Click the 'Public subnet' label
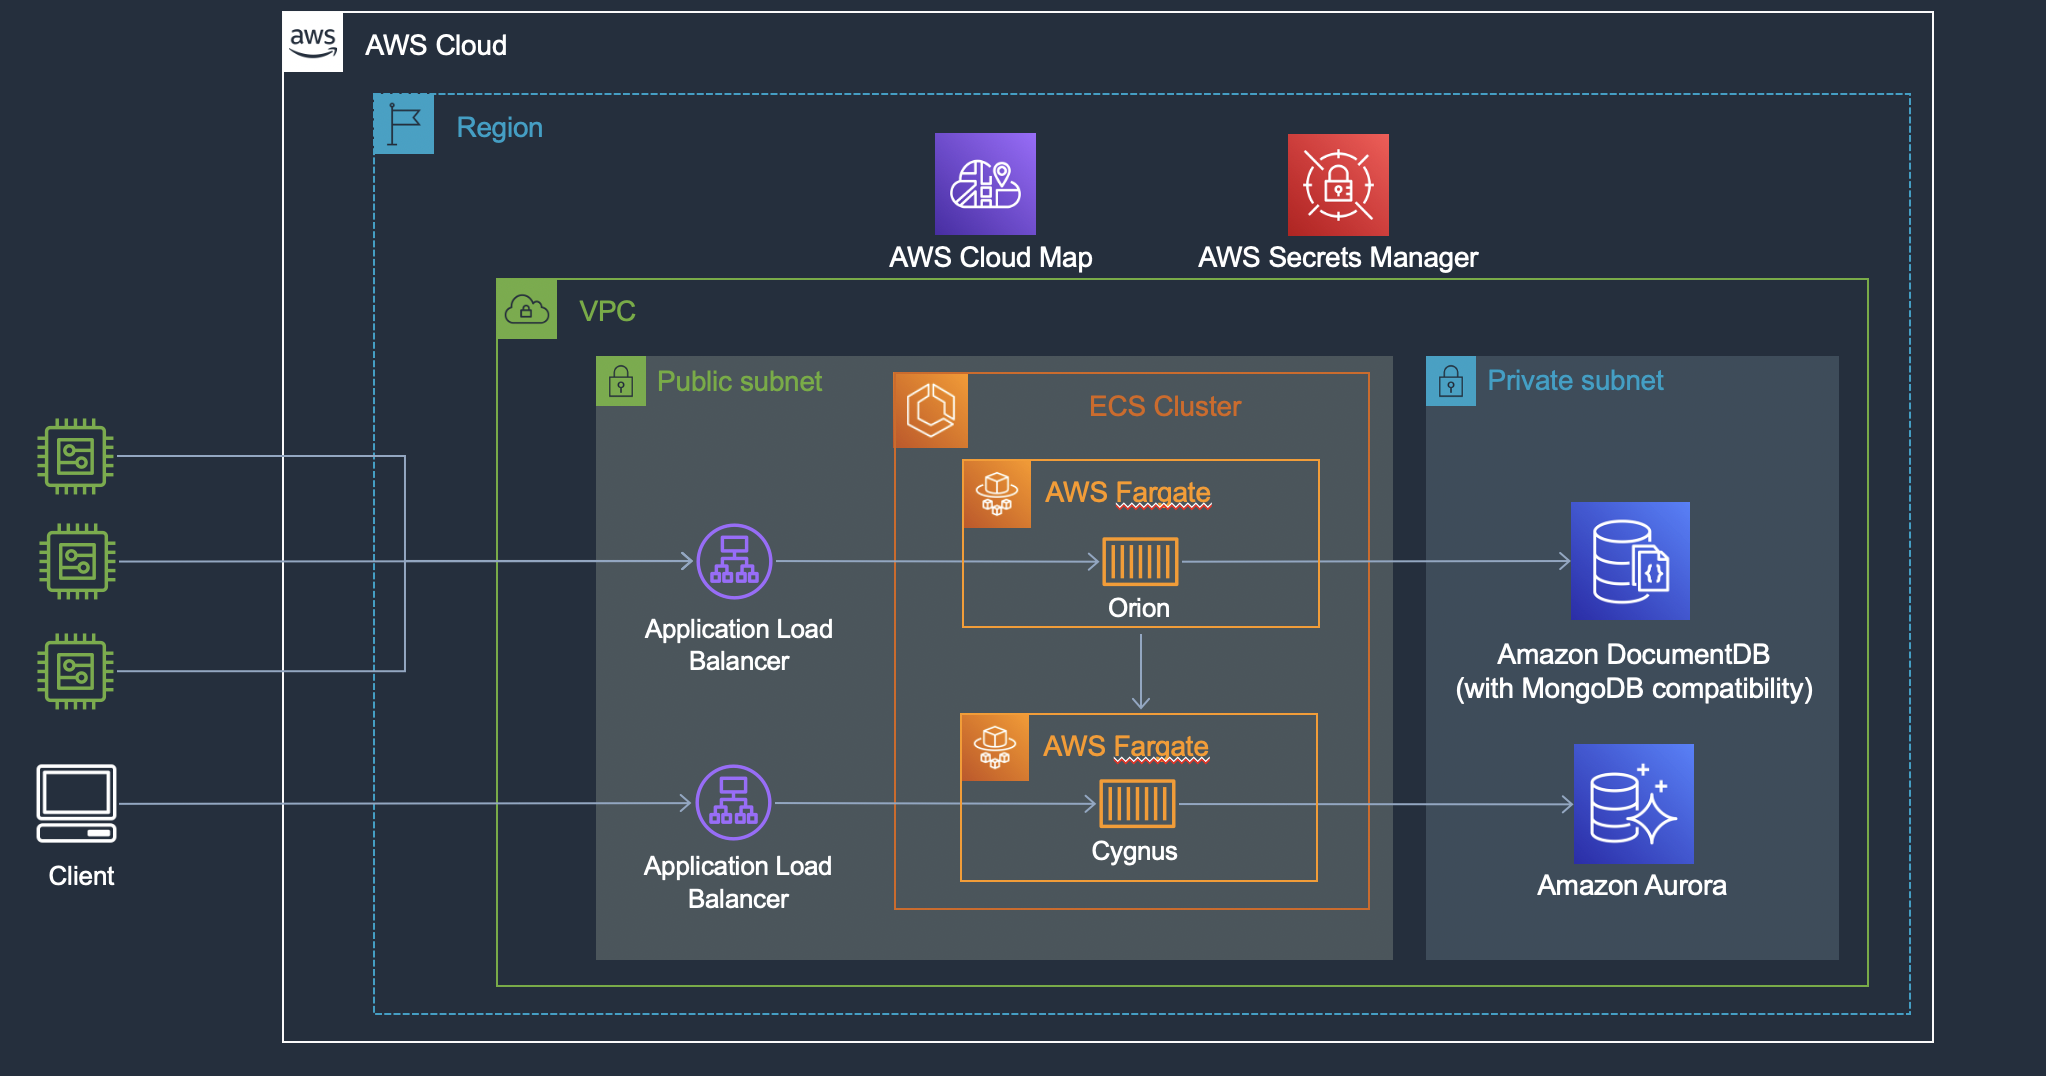 (740, 382)
